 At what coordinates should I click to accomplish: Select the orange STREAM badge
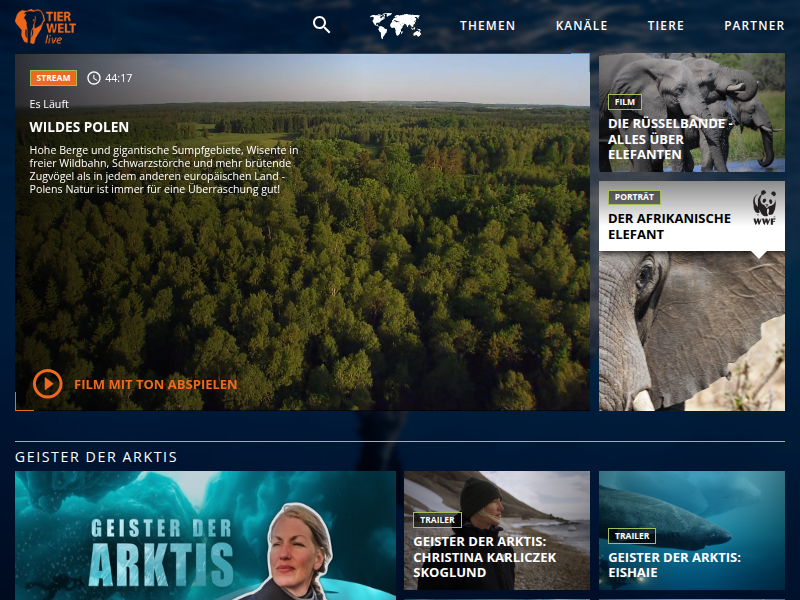[x=53, y=78]
